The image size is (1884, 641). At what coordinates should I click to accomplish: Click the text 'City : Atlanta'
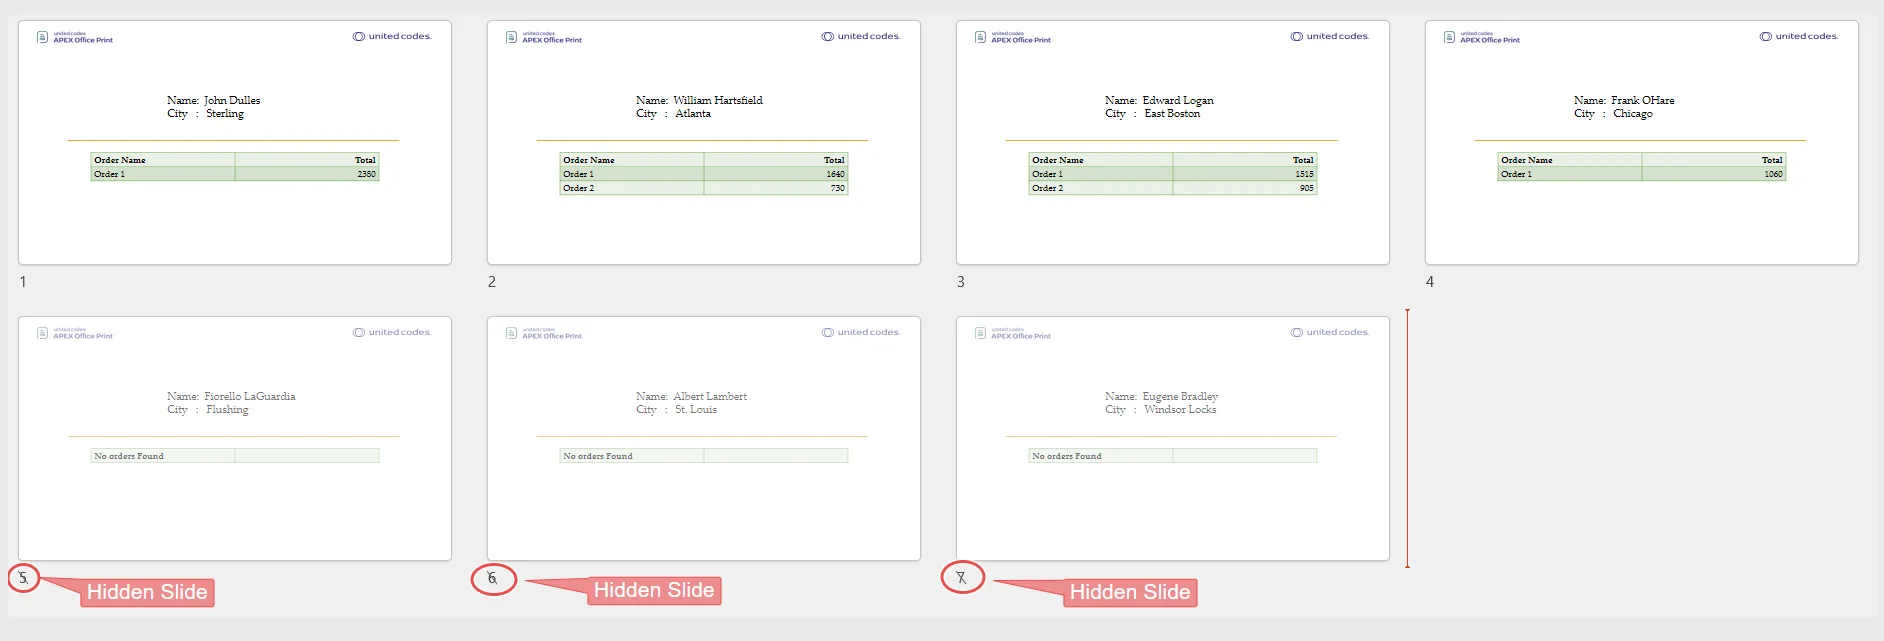tap(673, 114)
